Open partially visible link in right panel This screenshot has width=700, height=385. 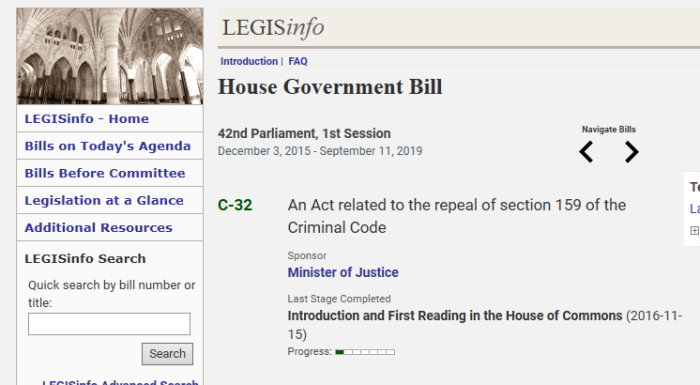pos(695,209)
